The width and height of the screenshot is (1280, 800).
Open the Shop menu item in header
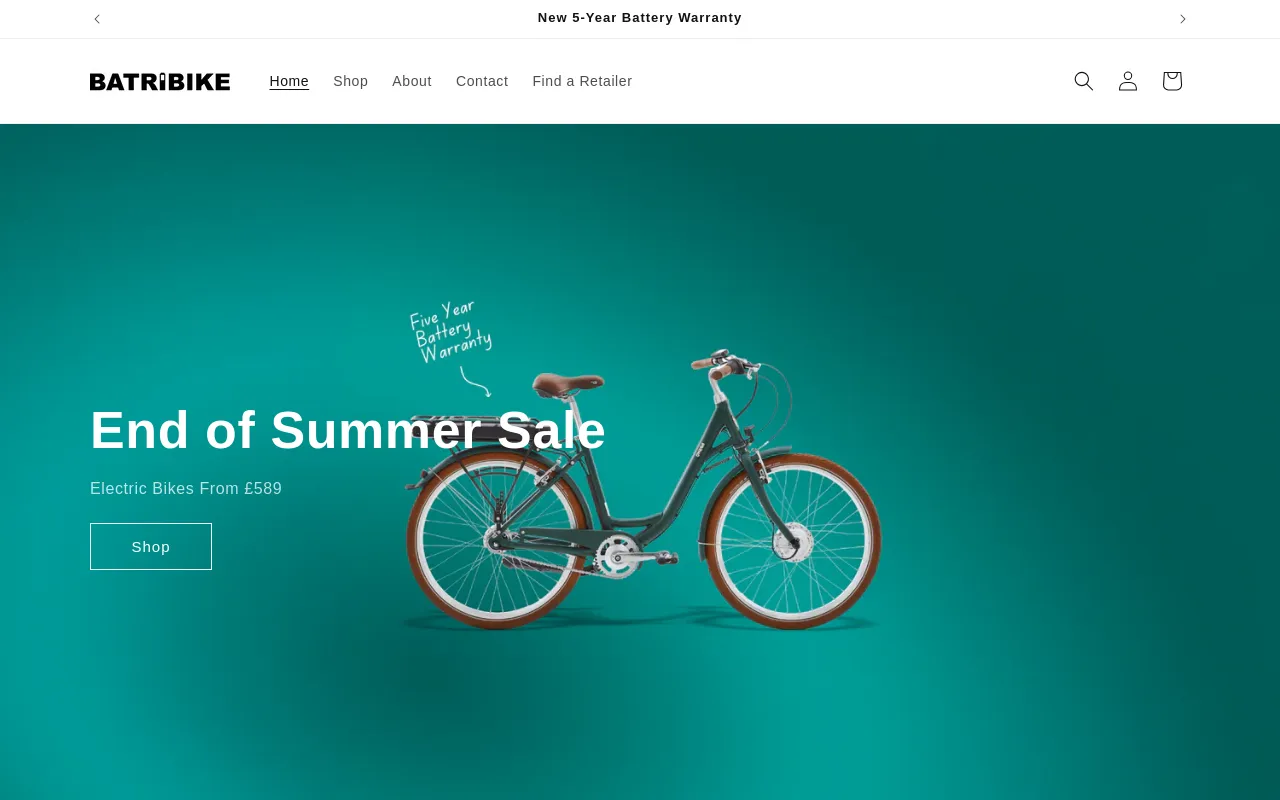point(351,81)
